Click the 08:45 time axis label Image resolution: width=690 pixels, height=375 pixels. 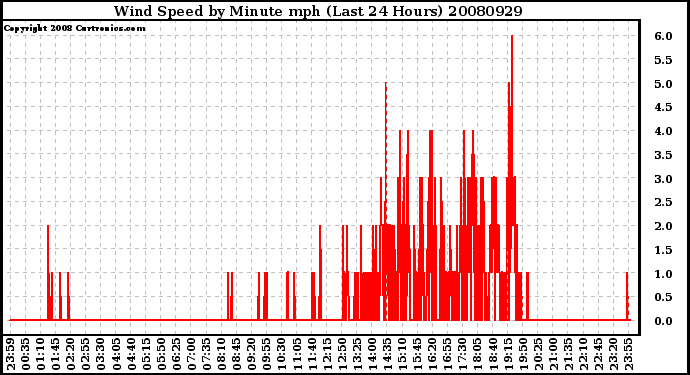coord(236,354)
